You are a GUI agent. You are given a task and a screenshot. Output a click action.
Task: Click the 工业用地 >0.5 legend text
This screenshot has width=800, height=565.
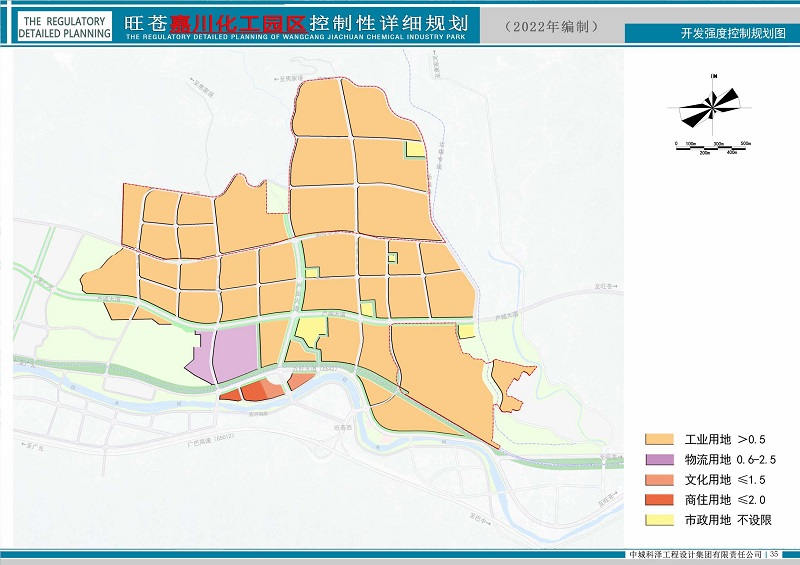(x=725, y=439)
